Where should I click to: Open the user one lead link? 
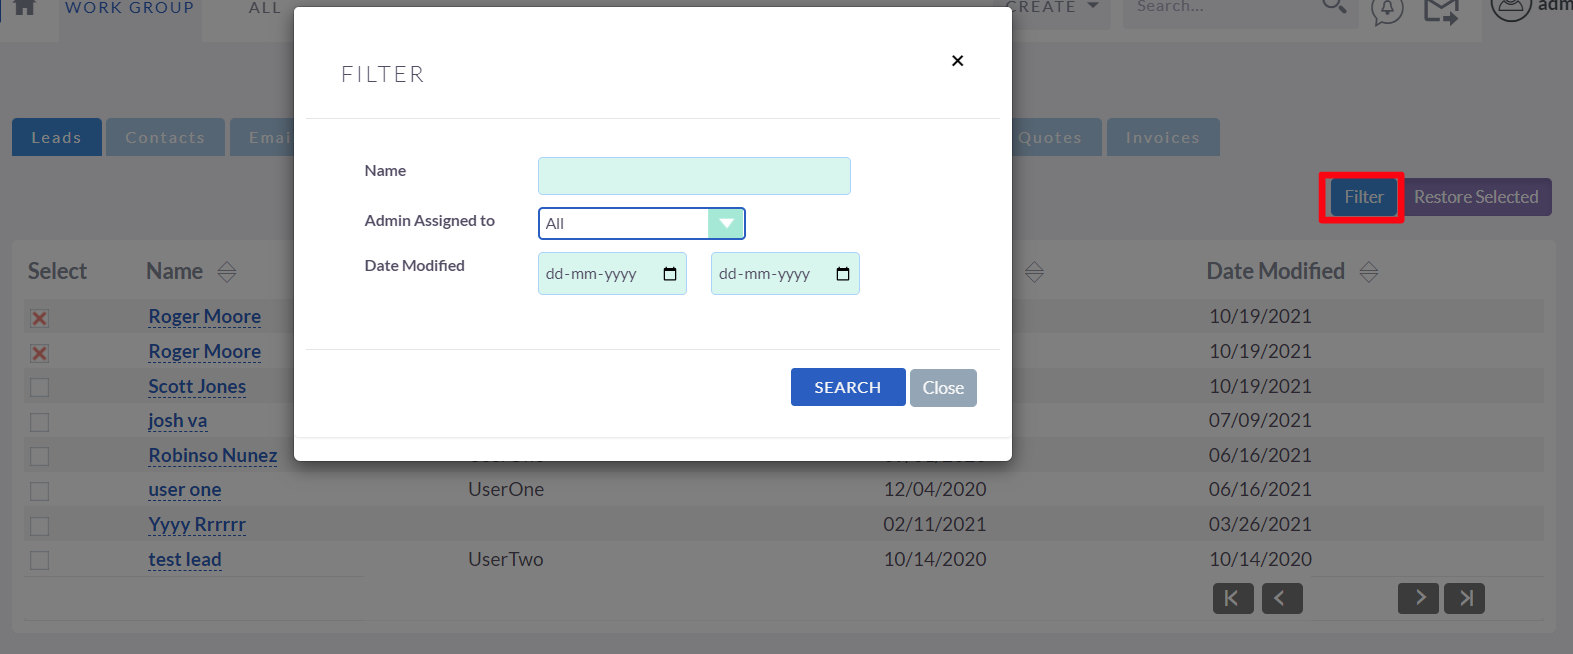pyautogui.click(x=185, y=490)
